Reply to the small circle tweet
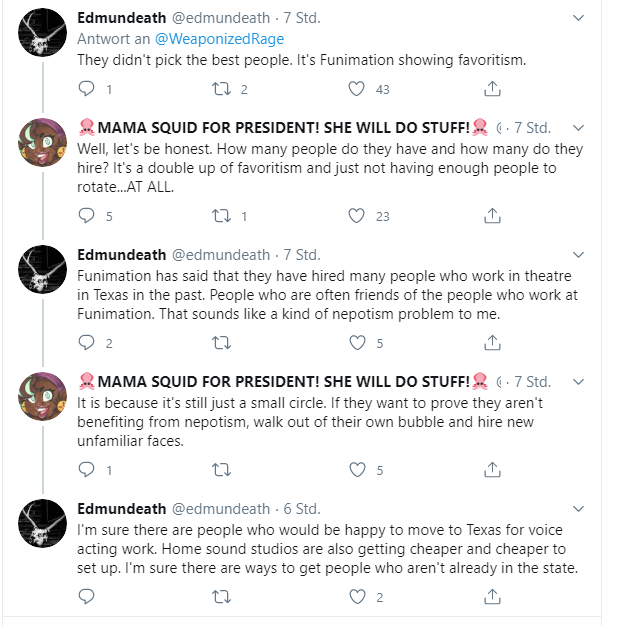The width and height of the screenshot is (617, 626). (x=86, y=470)
